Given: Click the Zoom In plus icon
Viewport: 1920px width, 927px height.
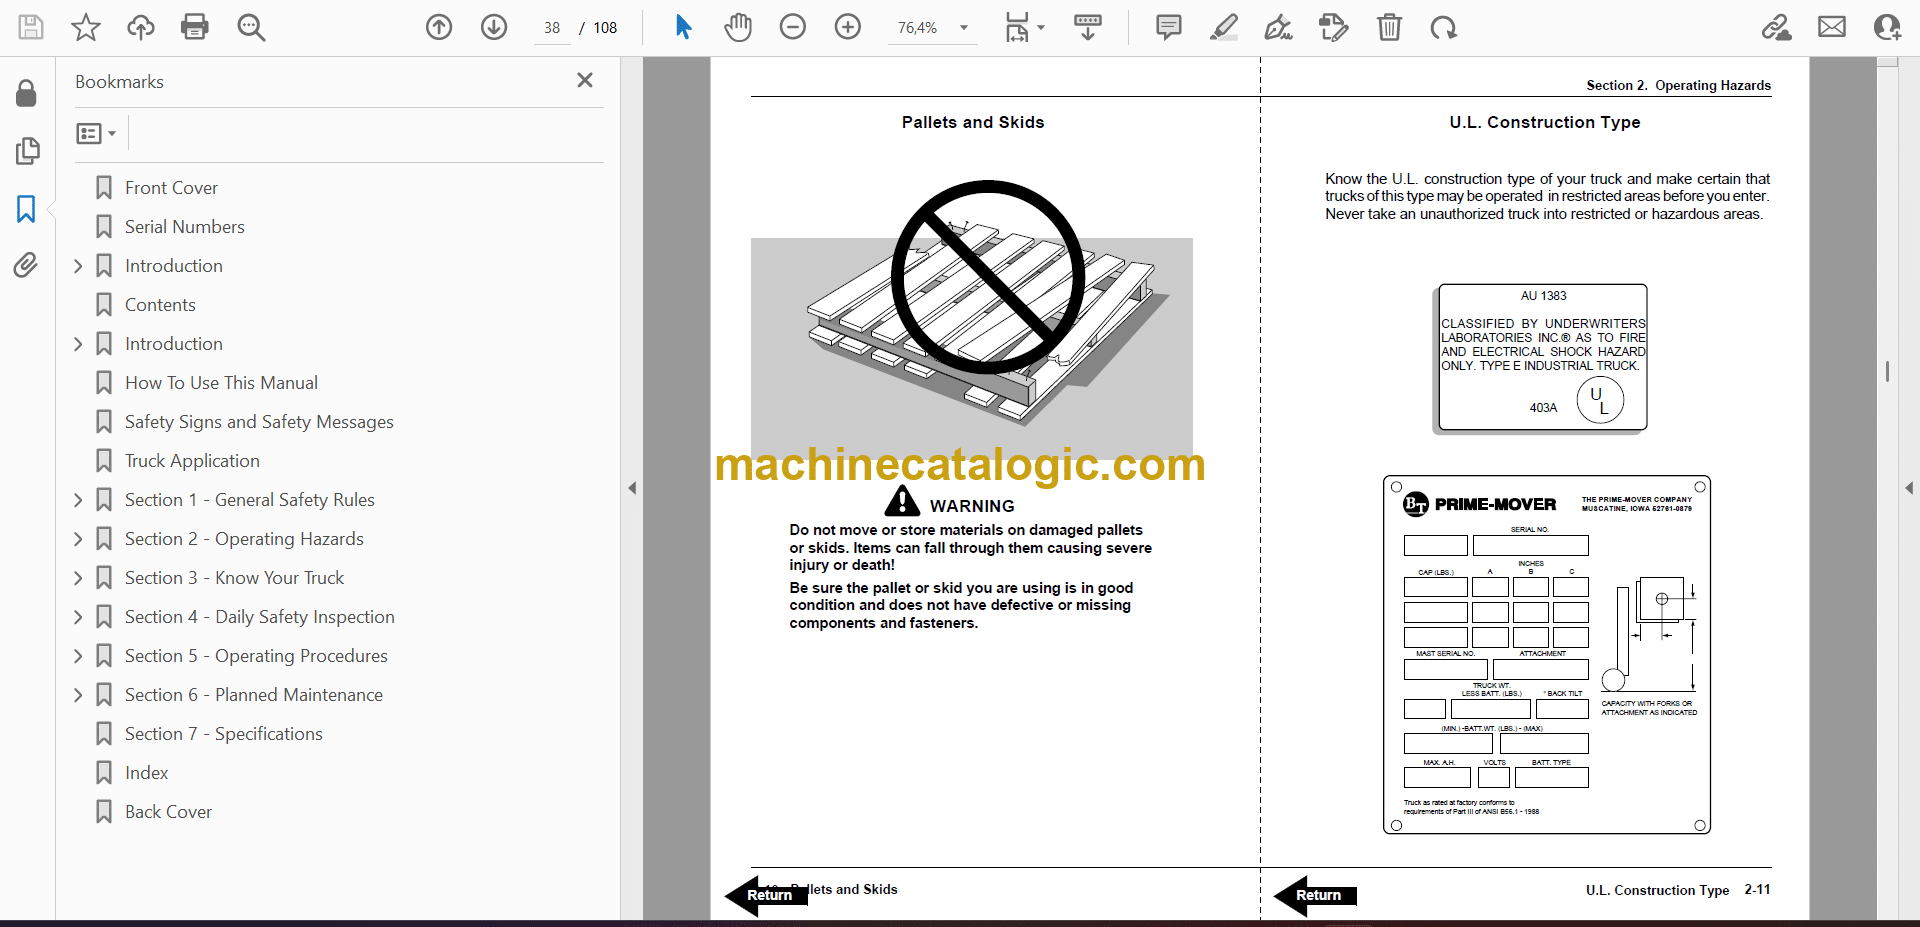Looking at the screenshot, I should [x=847, y=27].
